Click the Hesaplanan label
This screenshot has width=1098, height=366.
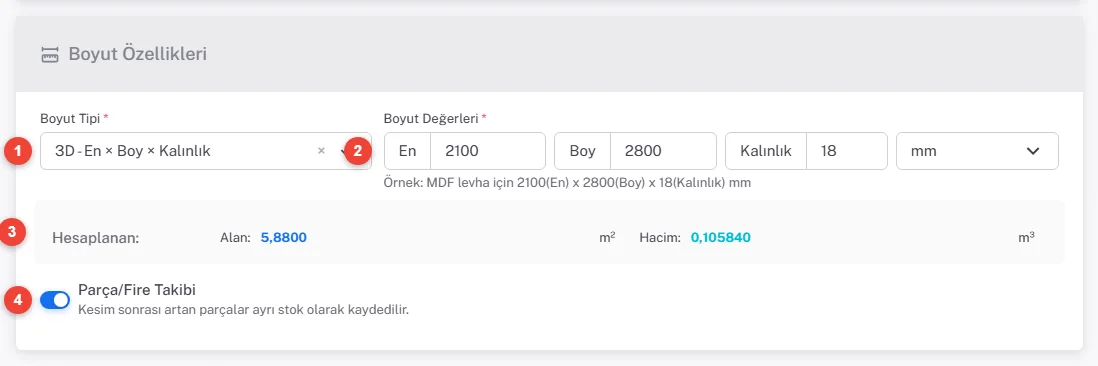[97, 238]
